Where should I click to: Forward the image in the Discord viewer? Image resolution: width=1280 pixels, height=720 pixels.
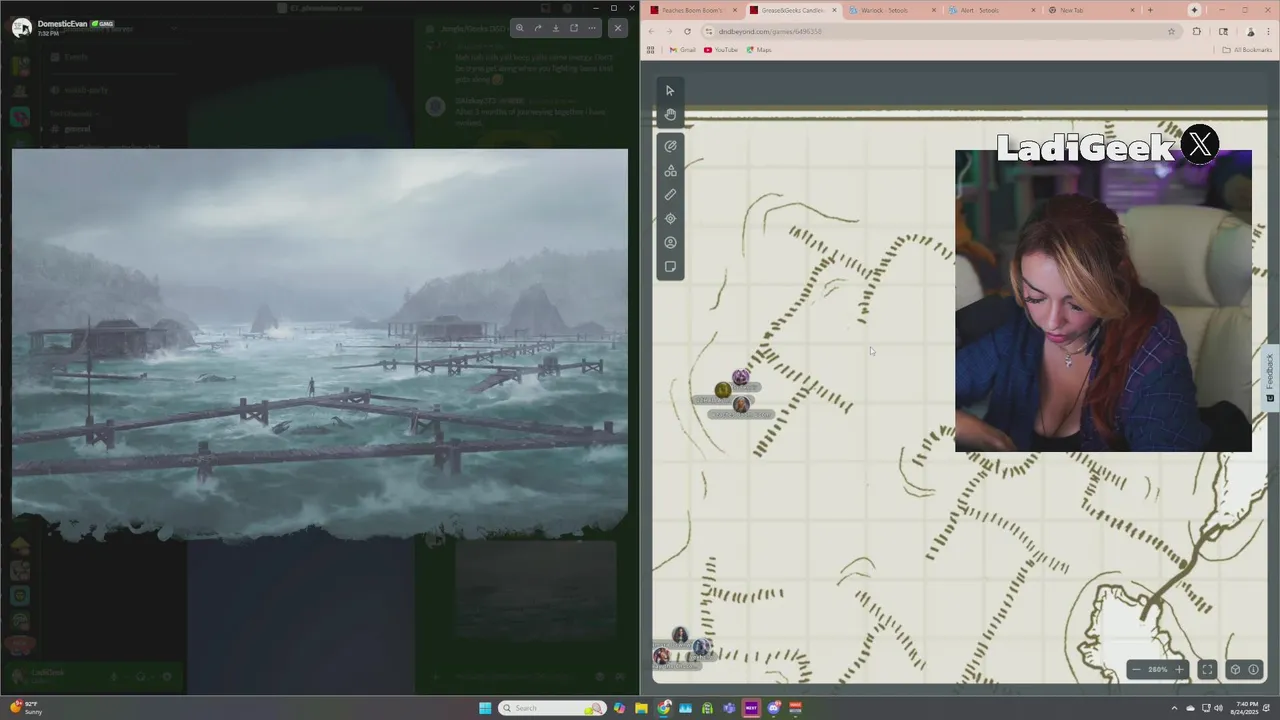click(537, 28)
